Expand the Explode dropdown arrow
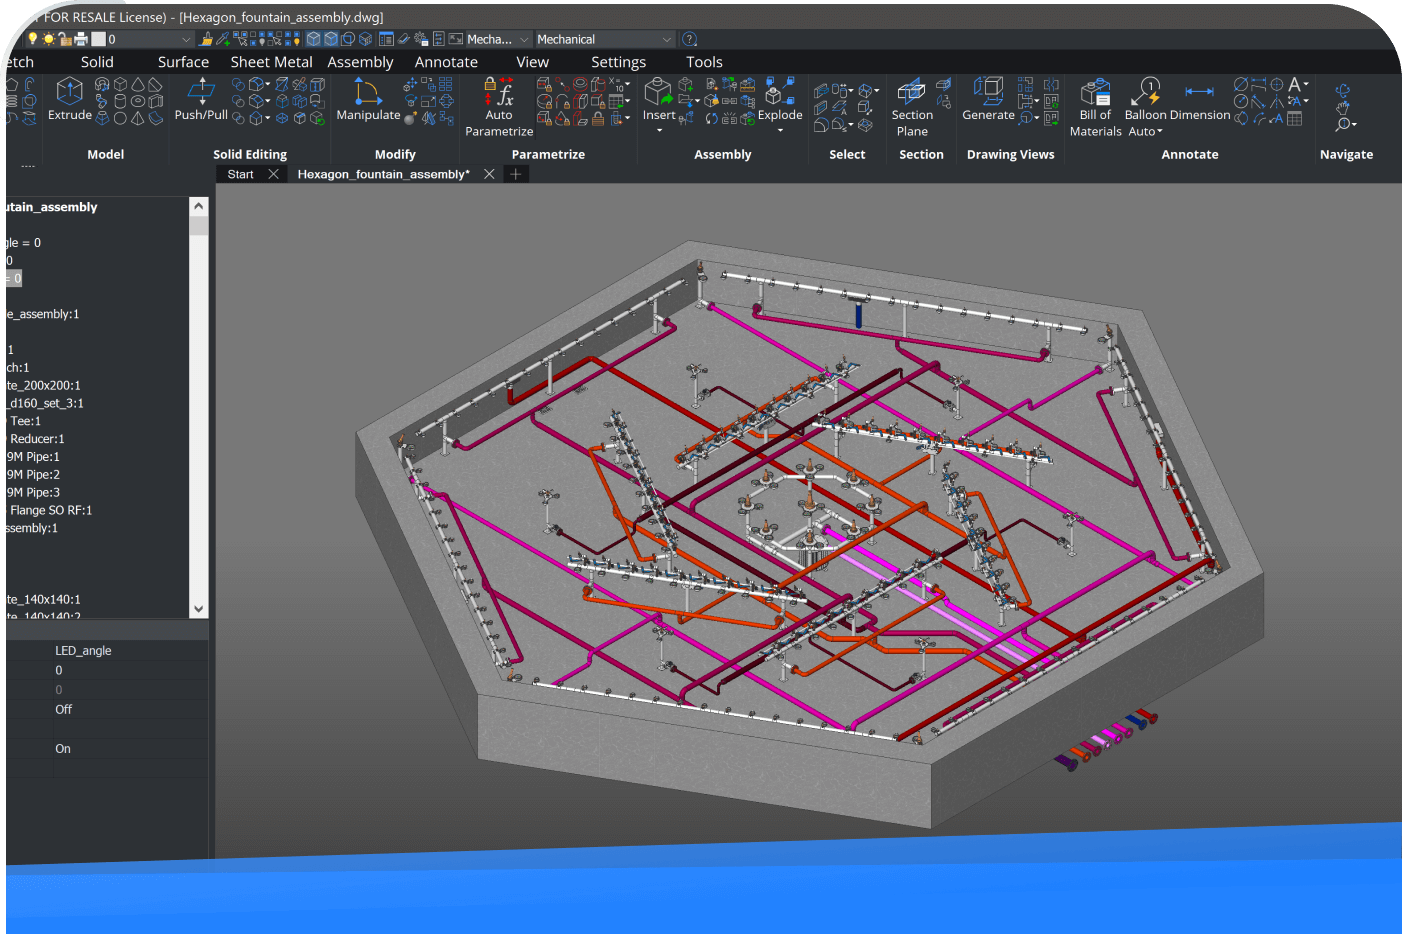Viewport: 1402px width, 934px height. (780, 130)
